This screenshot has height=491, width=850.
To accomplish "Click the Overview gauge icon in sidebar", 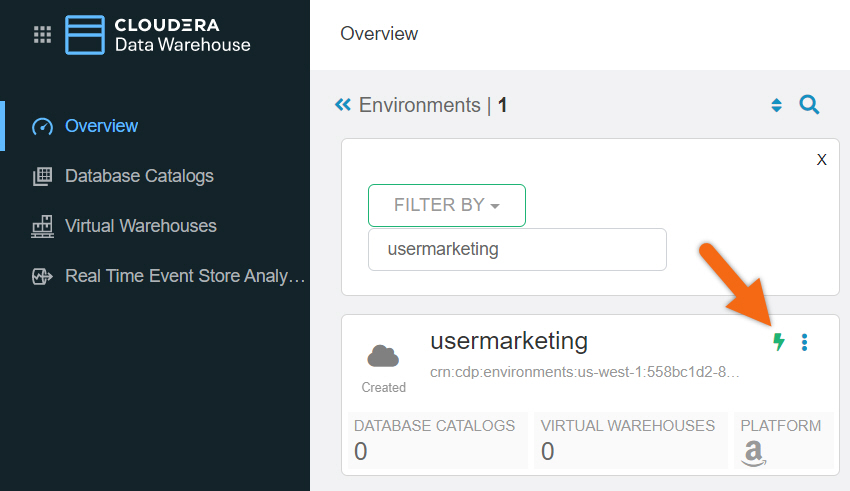I will point(42,126).
